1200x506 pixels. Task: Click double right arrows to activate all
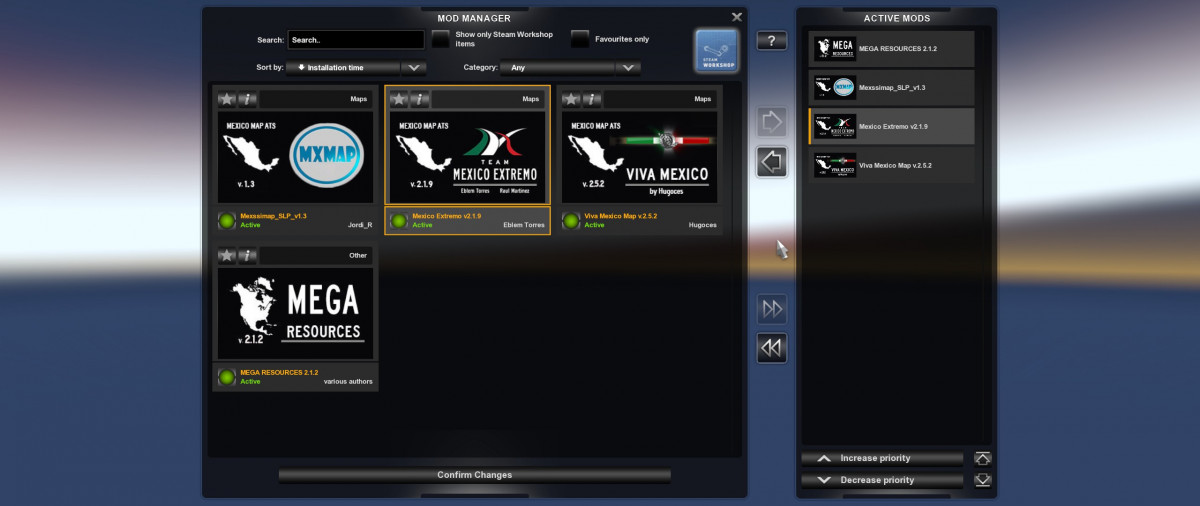tap(771, 309)
